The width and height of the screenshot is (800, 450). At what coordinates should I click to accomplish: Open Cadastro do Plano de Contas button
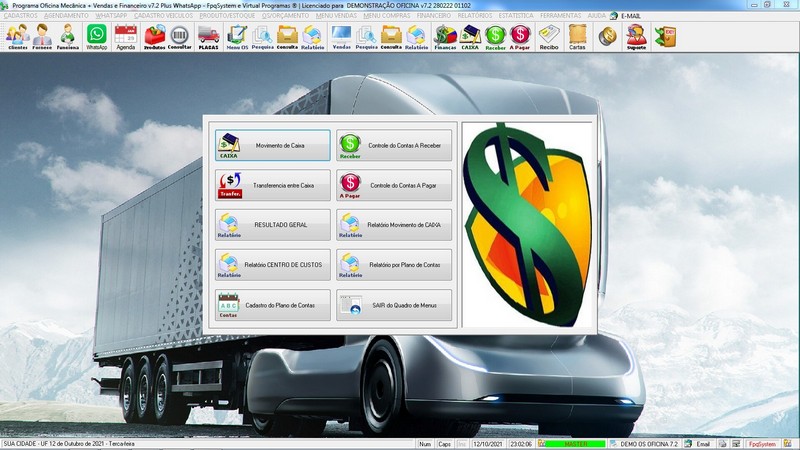(x=272, y=305)
